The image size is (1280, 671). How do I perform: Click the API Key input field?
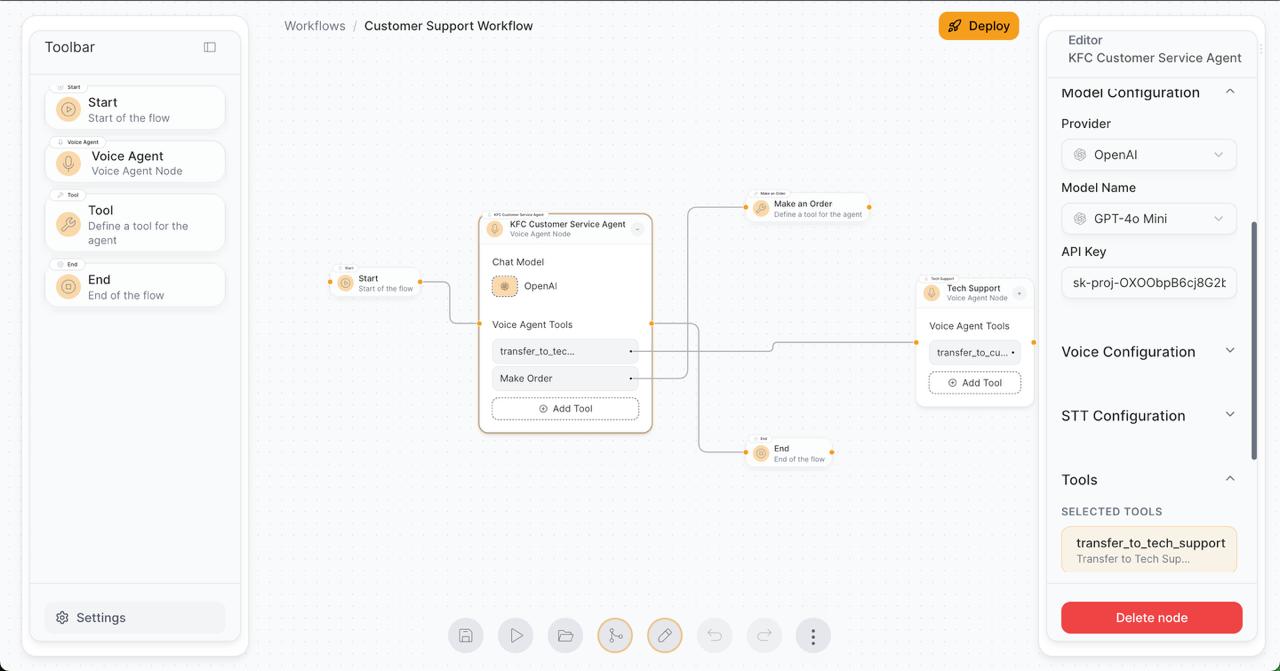tap(1149, 283)
